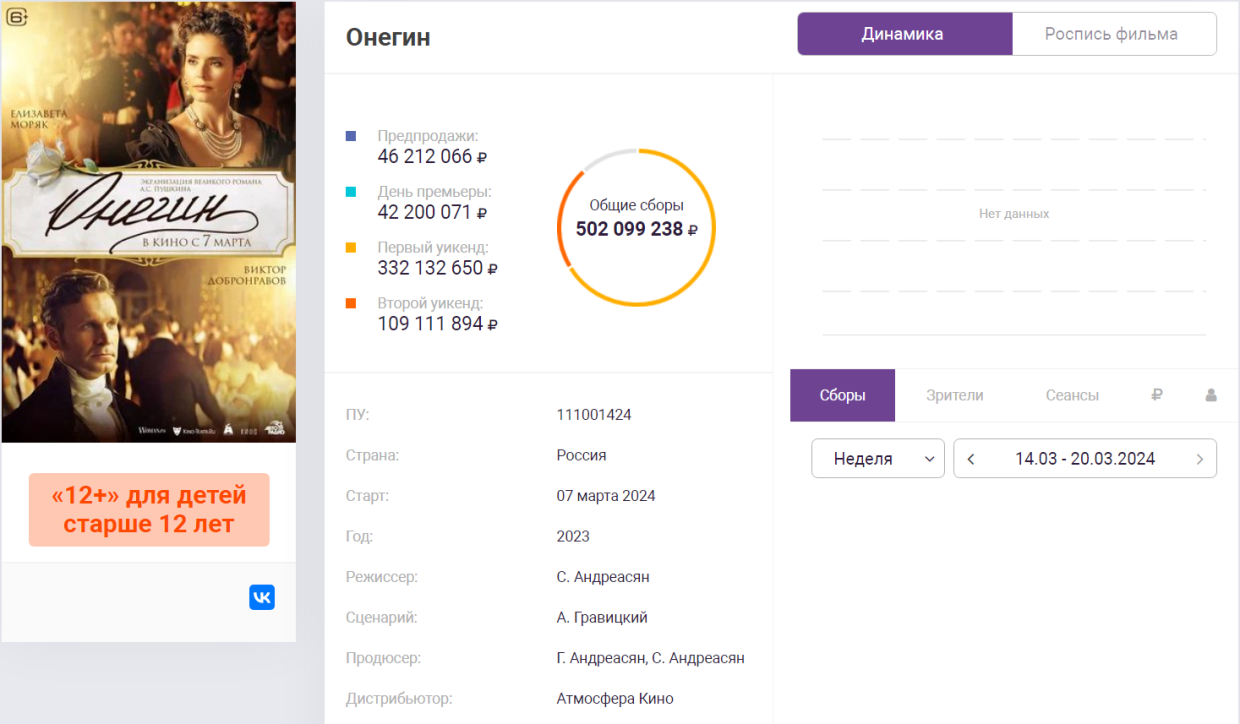Image resolution: width=1240 pixels, height=724 pixels.
Task: Click the Год field label
Action: pos(359,536)
